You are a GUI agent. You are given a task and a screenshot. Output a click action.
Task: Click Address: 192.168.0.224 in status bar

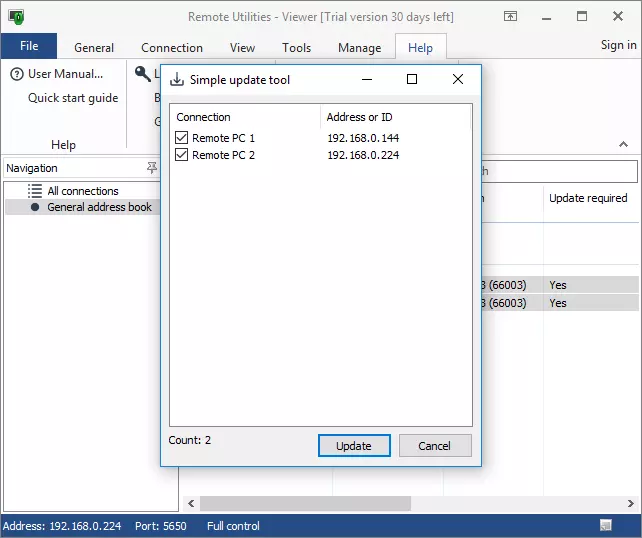click(x=62, y=526)
